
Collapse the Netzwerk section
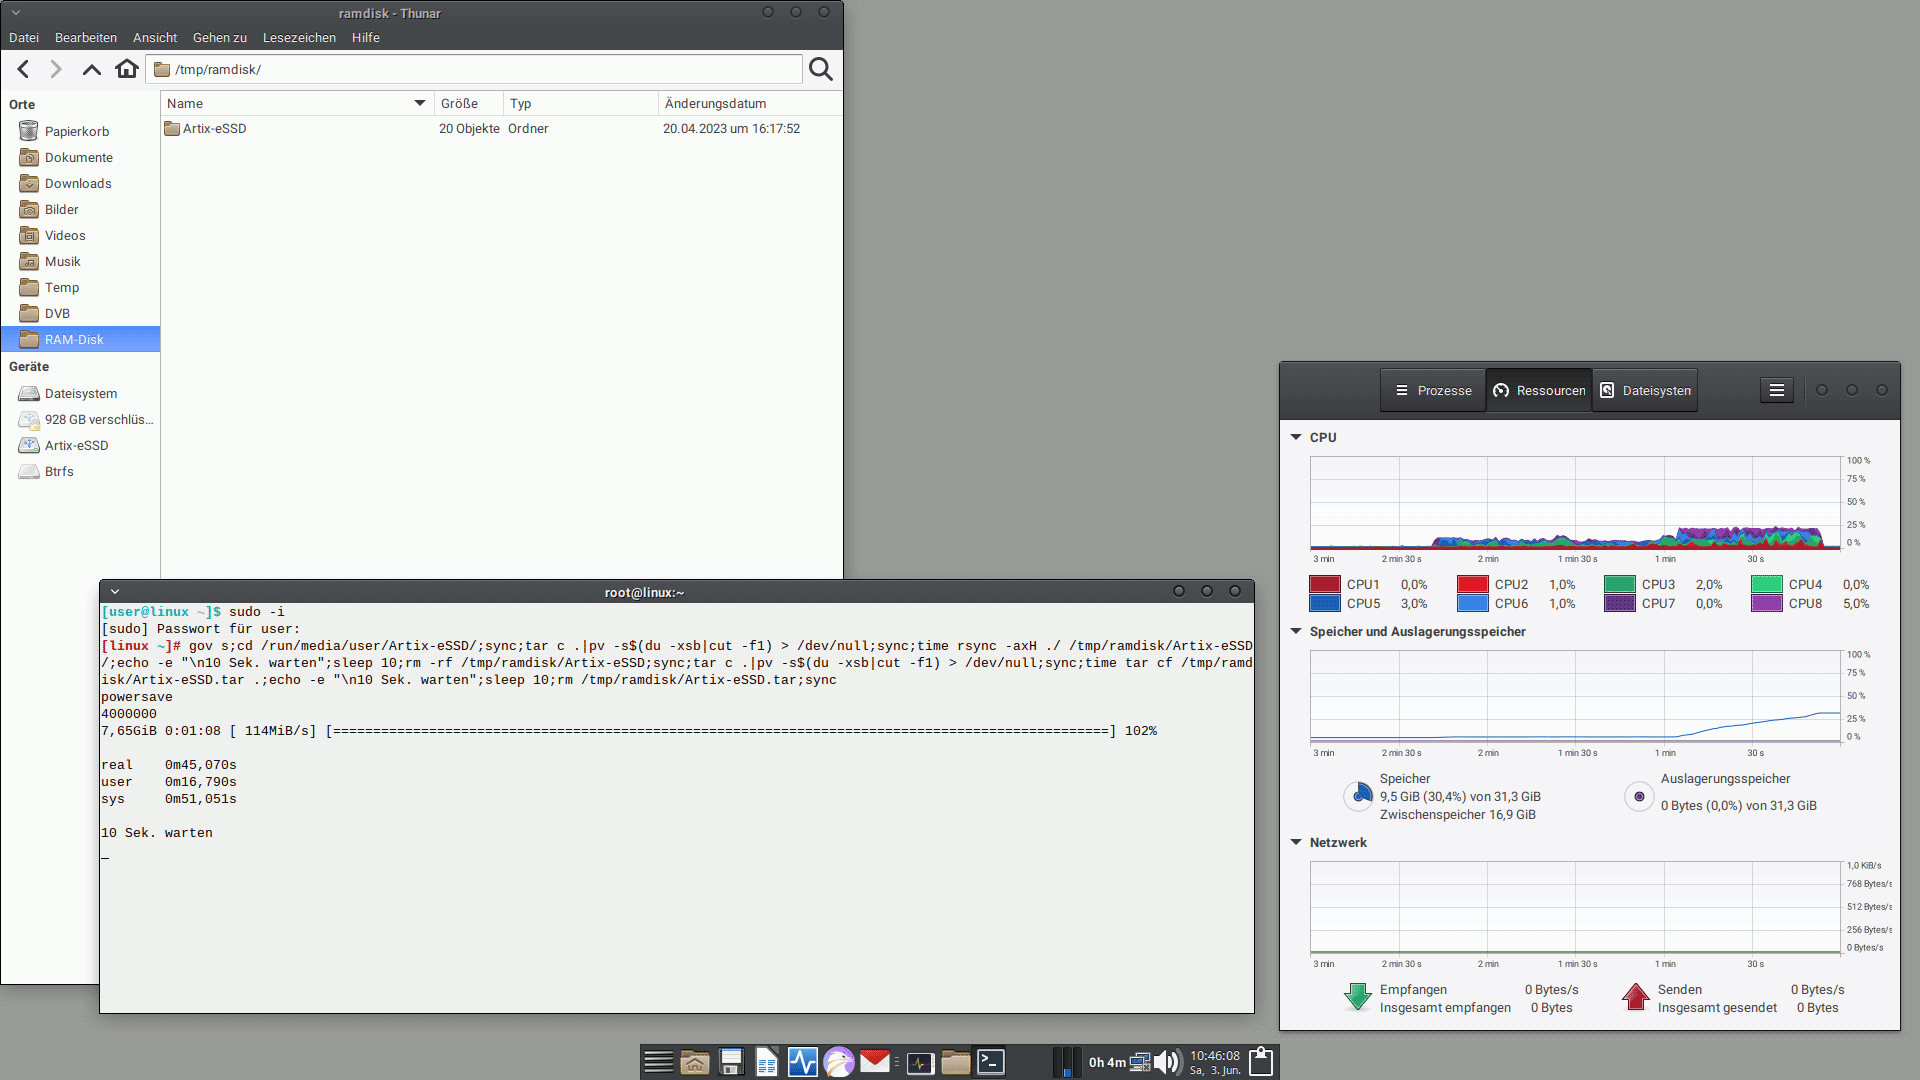click(x=1296, y=842)
